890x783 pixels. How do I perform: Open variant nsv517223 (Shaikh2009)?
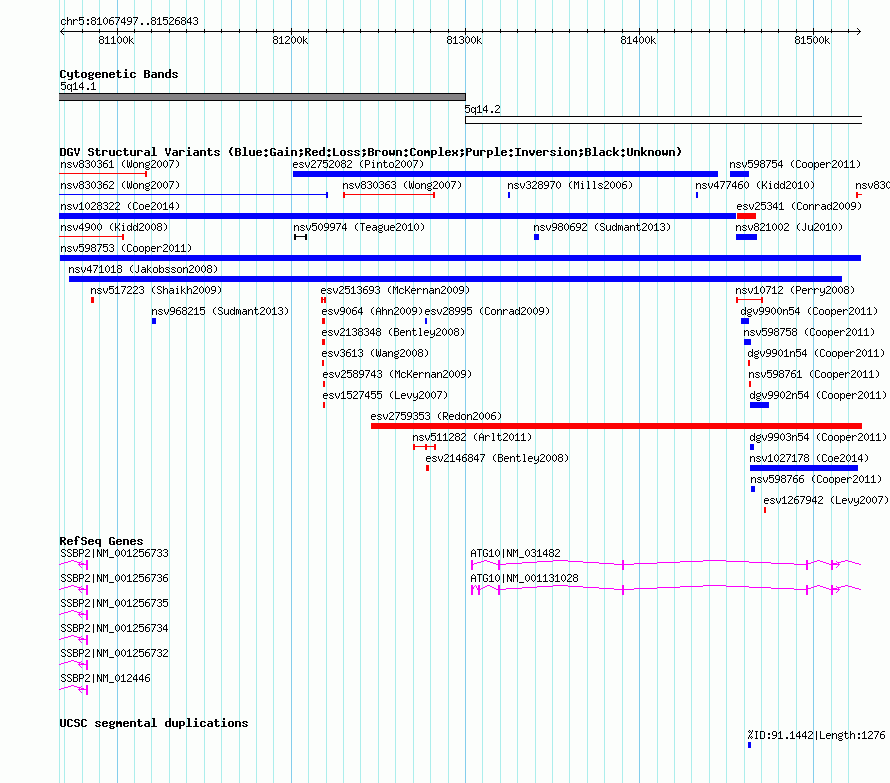coord(156,290)
